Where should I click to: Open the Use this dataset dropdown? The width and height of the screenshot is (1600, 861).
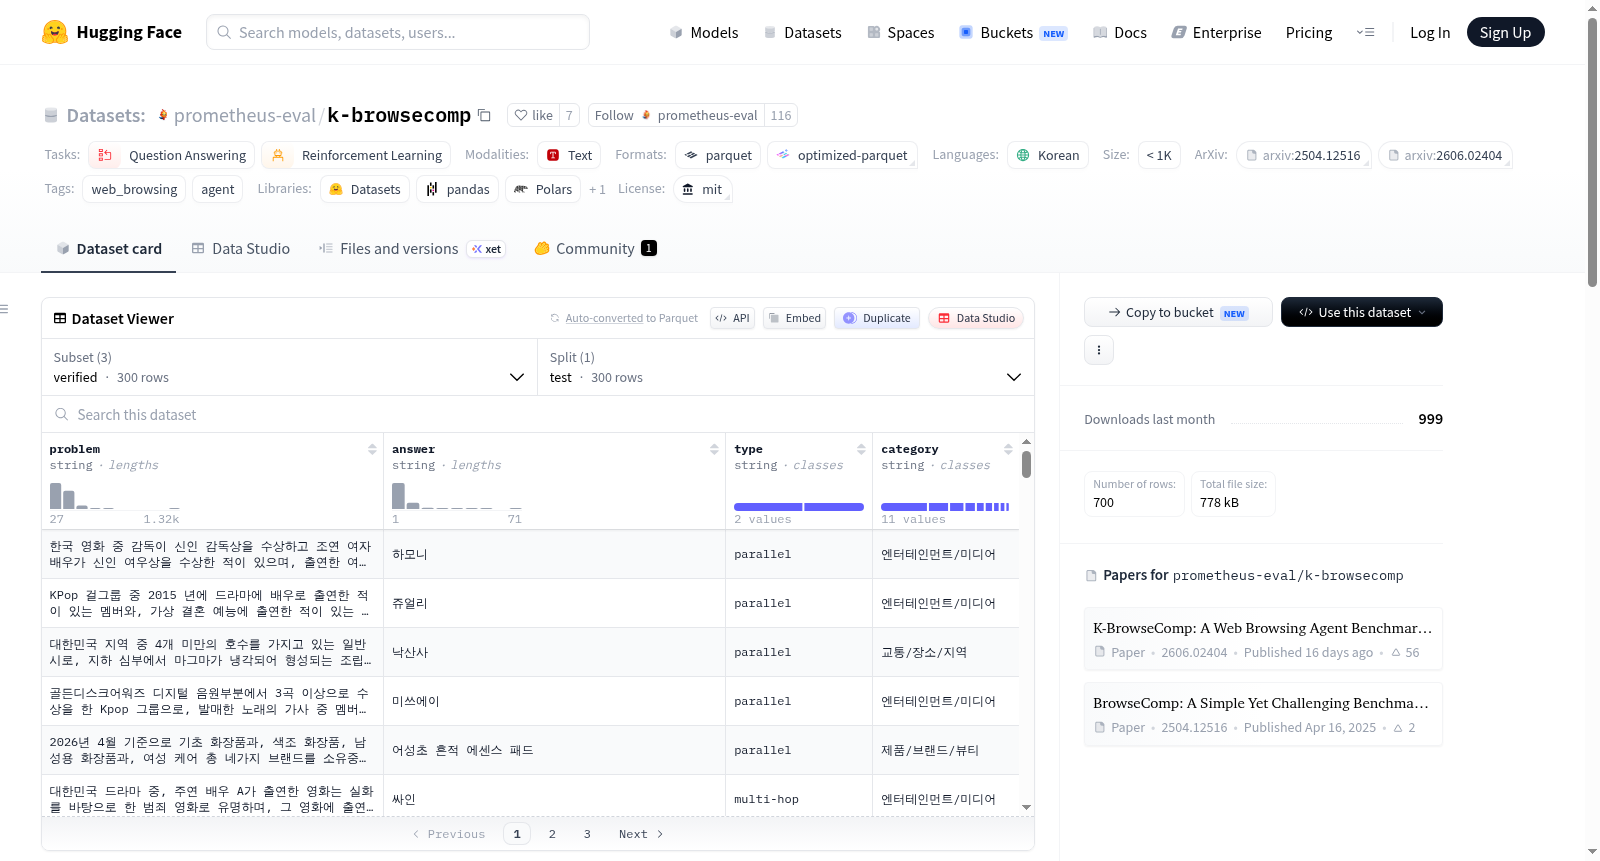click(1362, 312)
